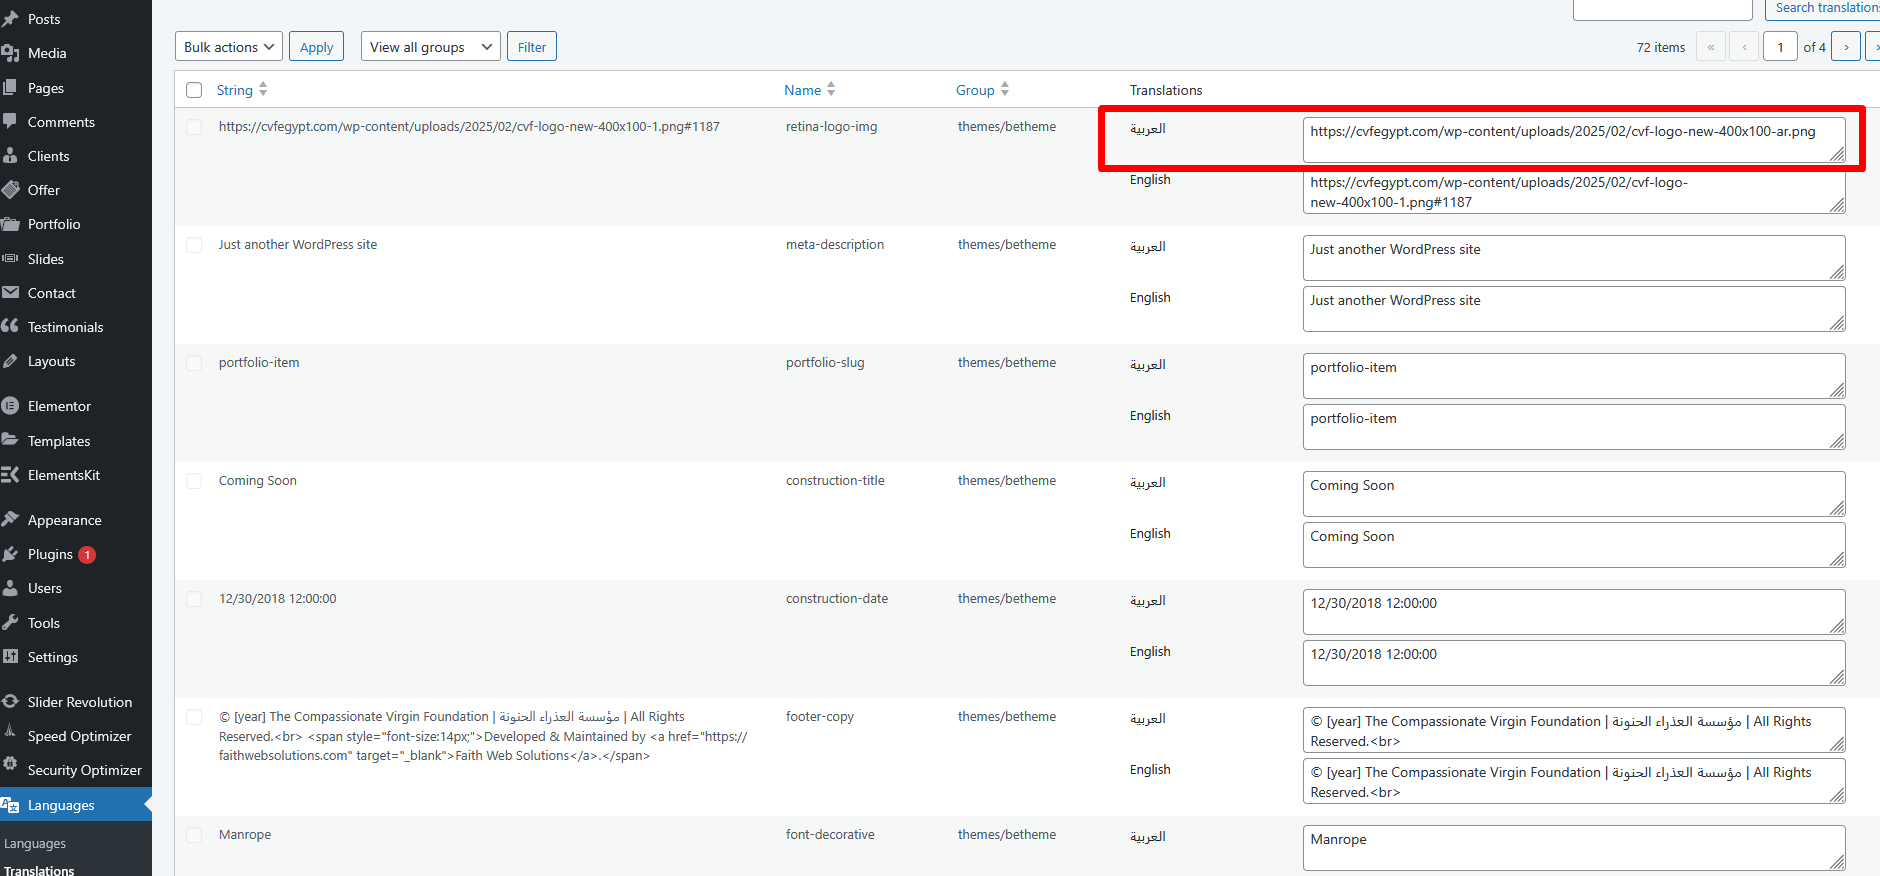Check the box for 'Coming Soon' row
This screenshot has height=876, width=1880.
pyautogui.click(x=194, y=481)
